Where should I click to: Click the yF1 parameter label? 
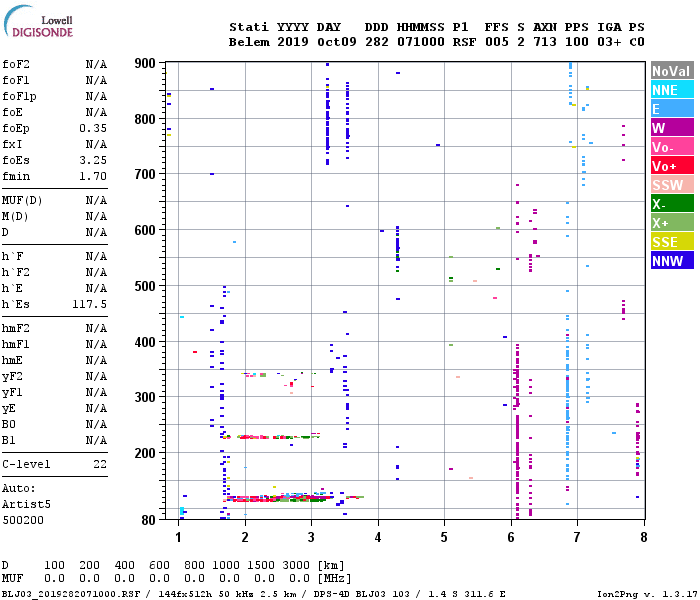coord(12,393)
